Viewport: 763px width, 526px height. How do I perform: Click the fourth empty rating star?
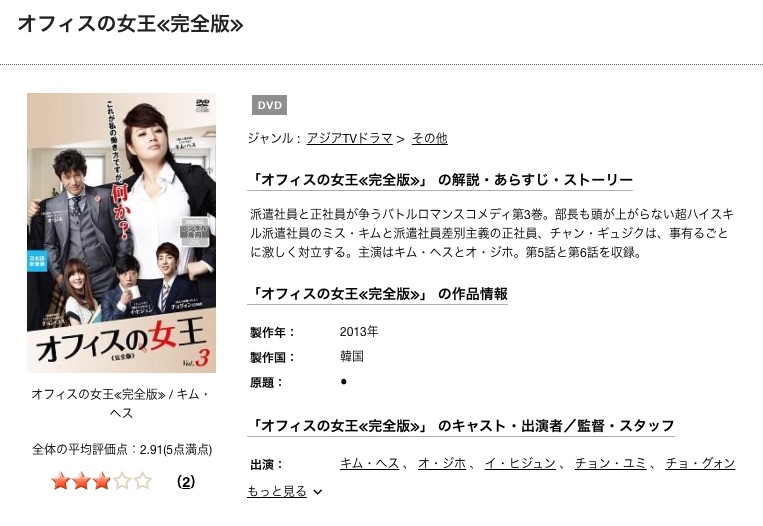[x=122, y=481]
